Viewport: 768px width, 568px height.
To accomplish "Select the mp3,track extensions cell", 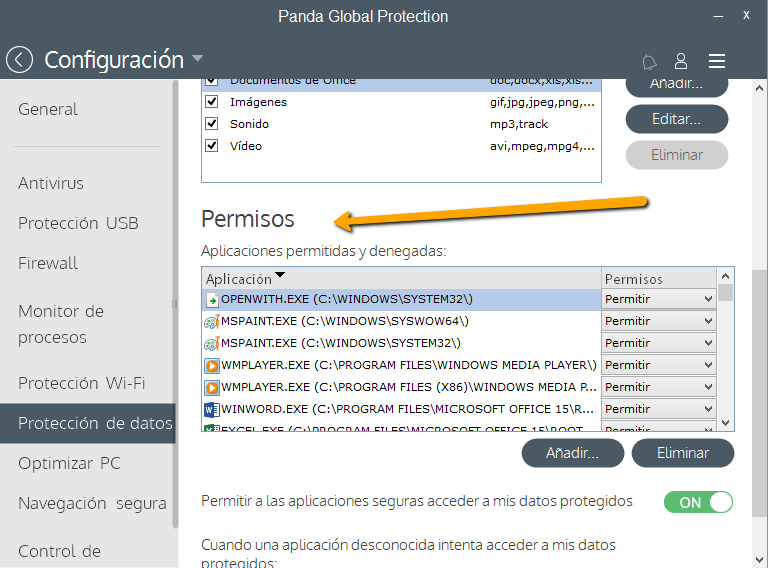I will tap(519, 124).
